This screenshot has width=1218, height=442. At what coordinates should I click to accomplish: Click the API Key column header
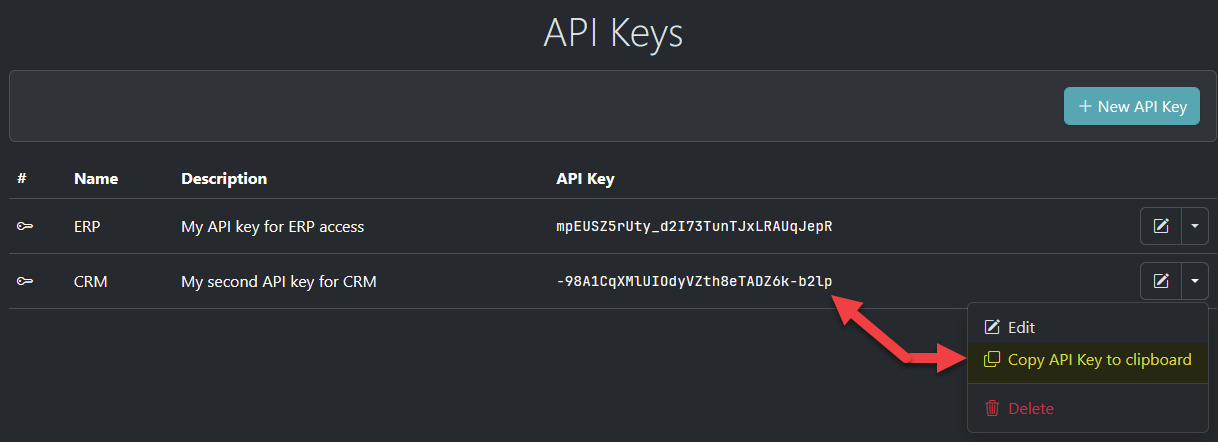click(x=585, y=179)
